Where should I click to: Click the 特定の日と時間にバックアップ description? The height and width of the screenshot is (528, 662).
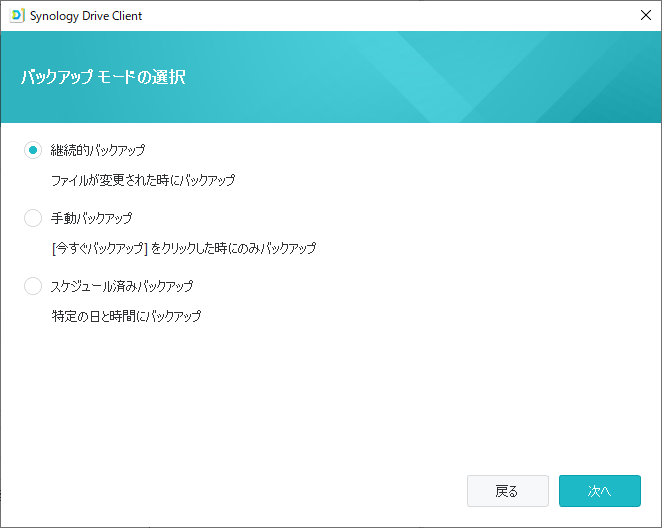coord(126,316)
